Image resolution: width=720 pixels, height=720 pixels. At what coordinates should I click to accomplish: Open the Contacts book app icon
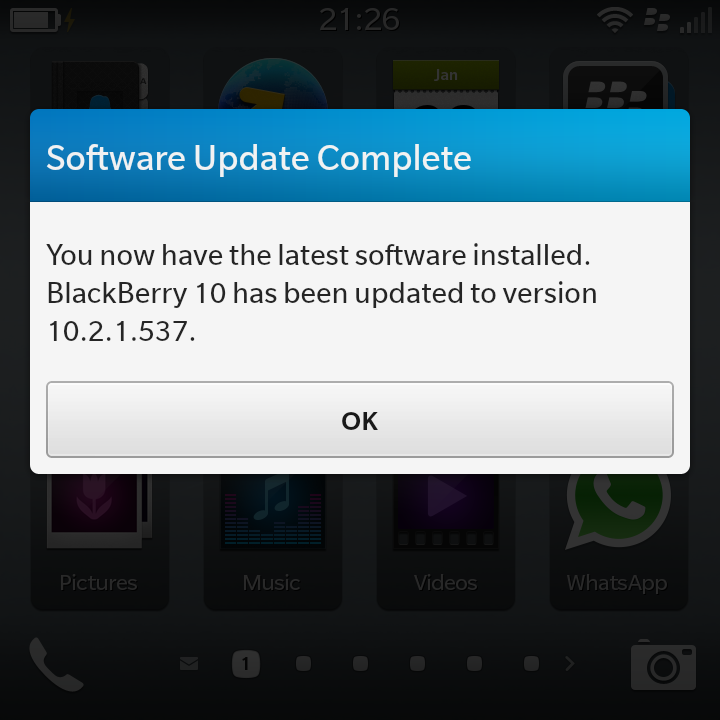tap(100, 85)
